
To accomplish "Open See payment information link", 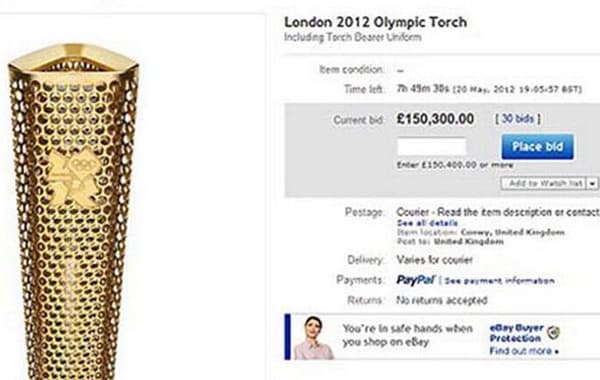I will 499,281.
